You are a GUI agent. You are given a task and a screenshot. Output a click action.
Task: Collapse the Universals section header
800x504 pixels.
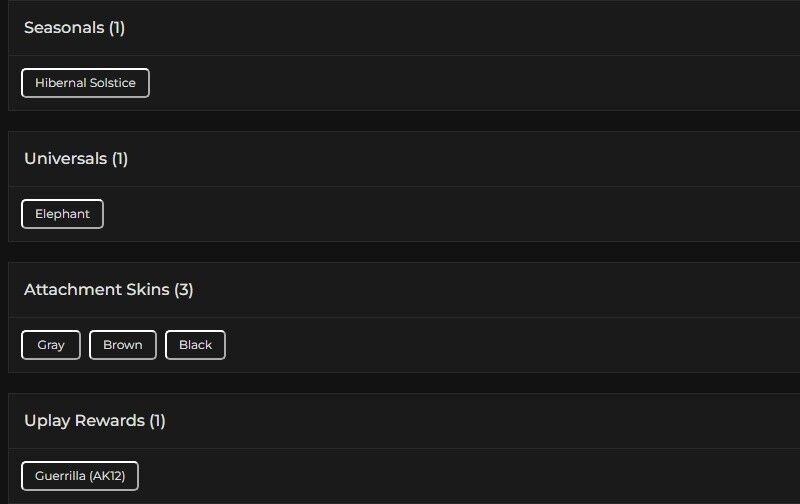click(400, 159)
